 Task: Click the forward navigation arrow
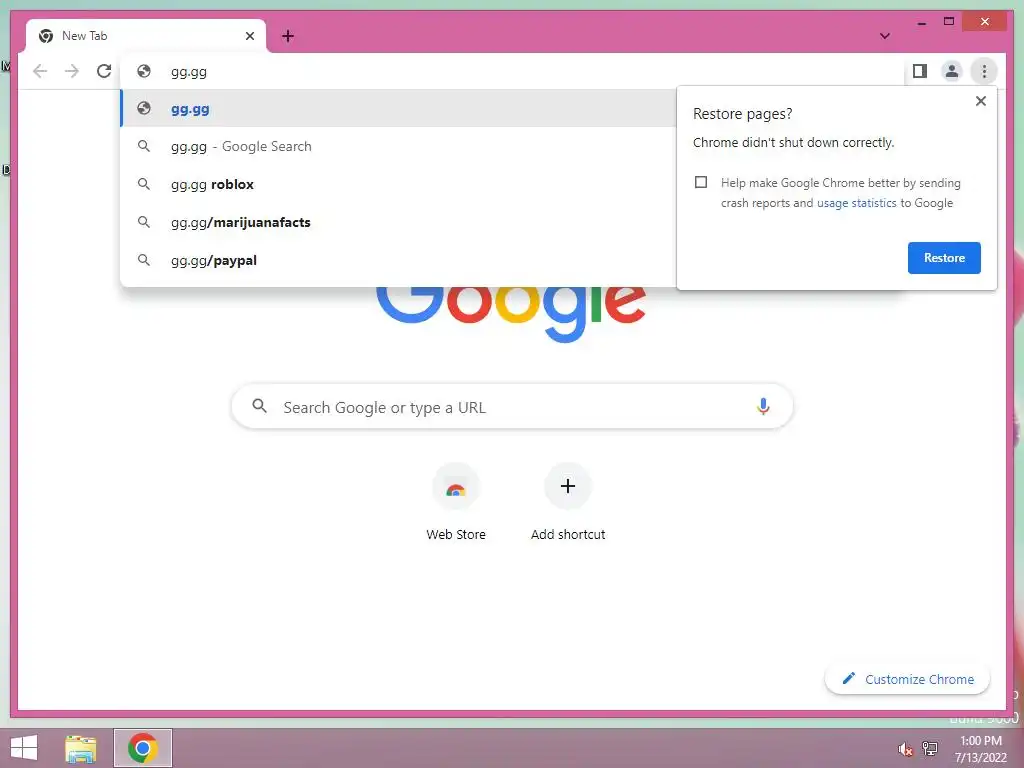72,71
